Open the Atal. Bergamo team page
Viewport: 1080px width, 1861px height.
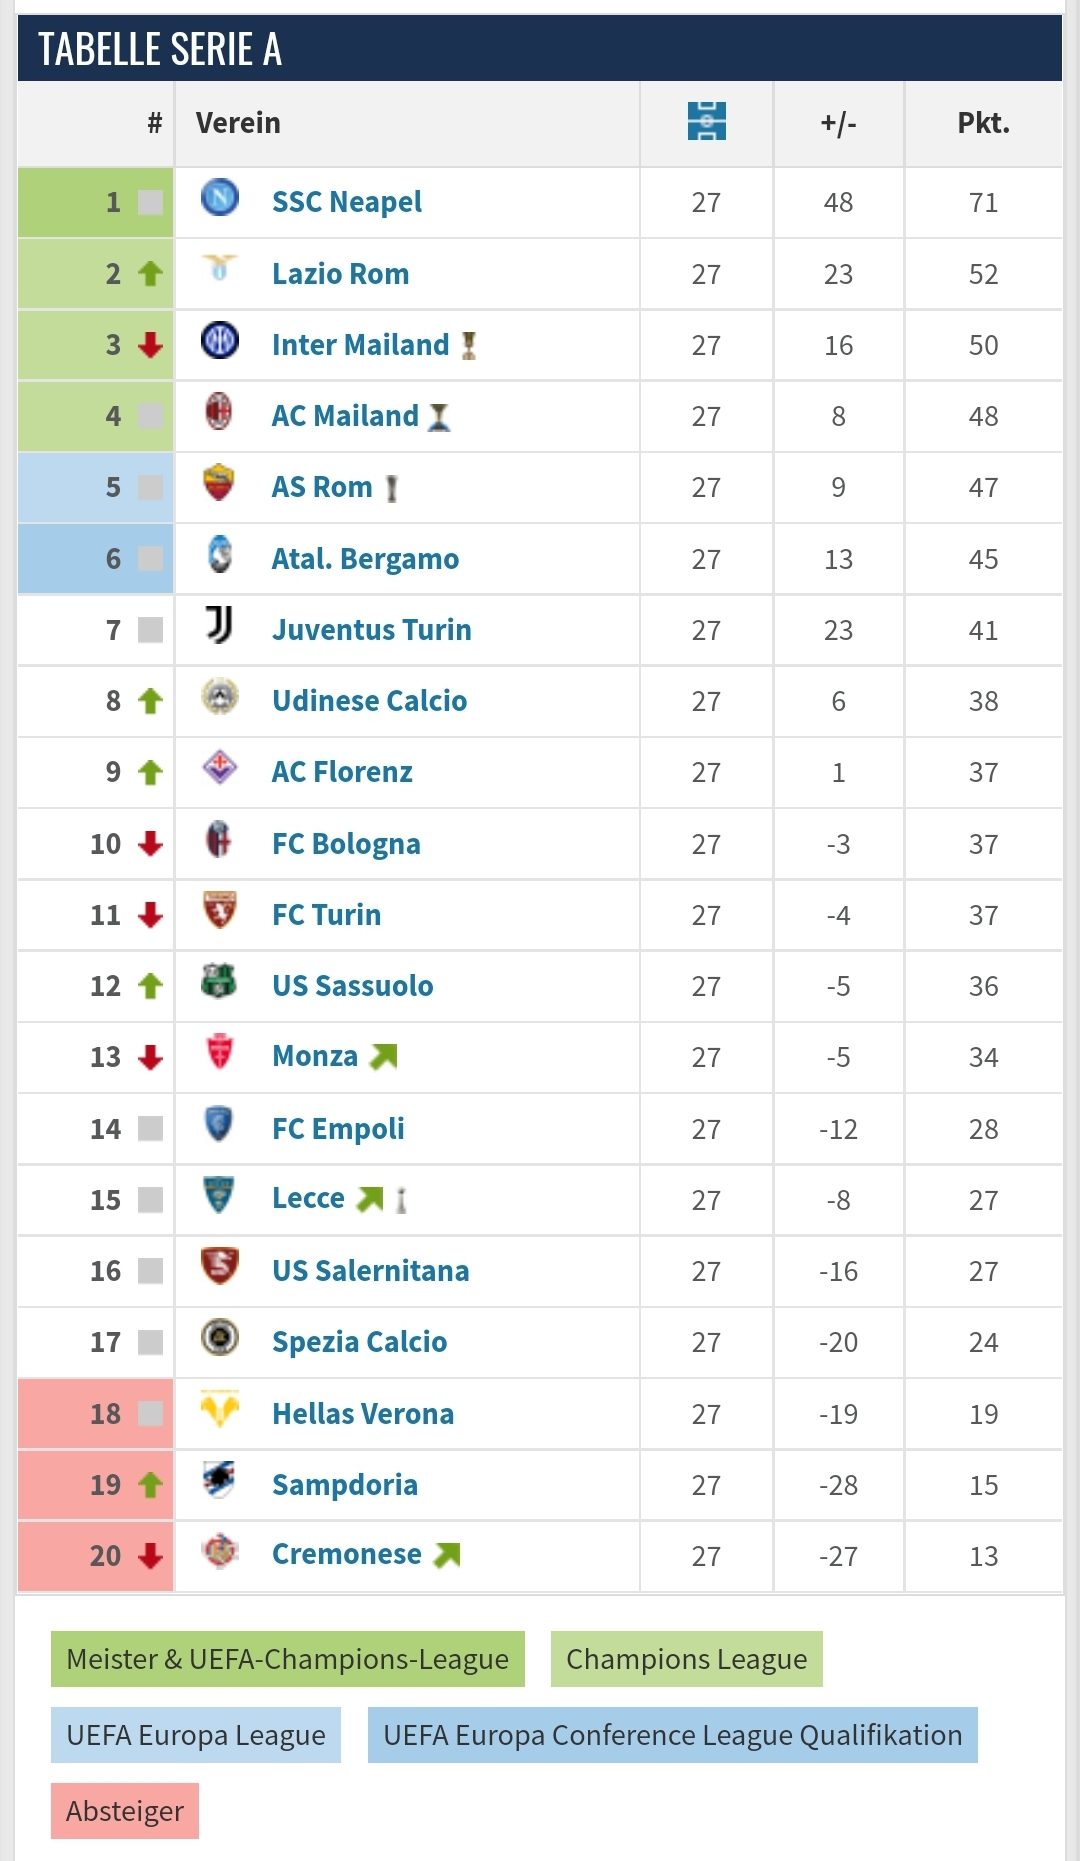coord(365,559)
